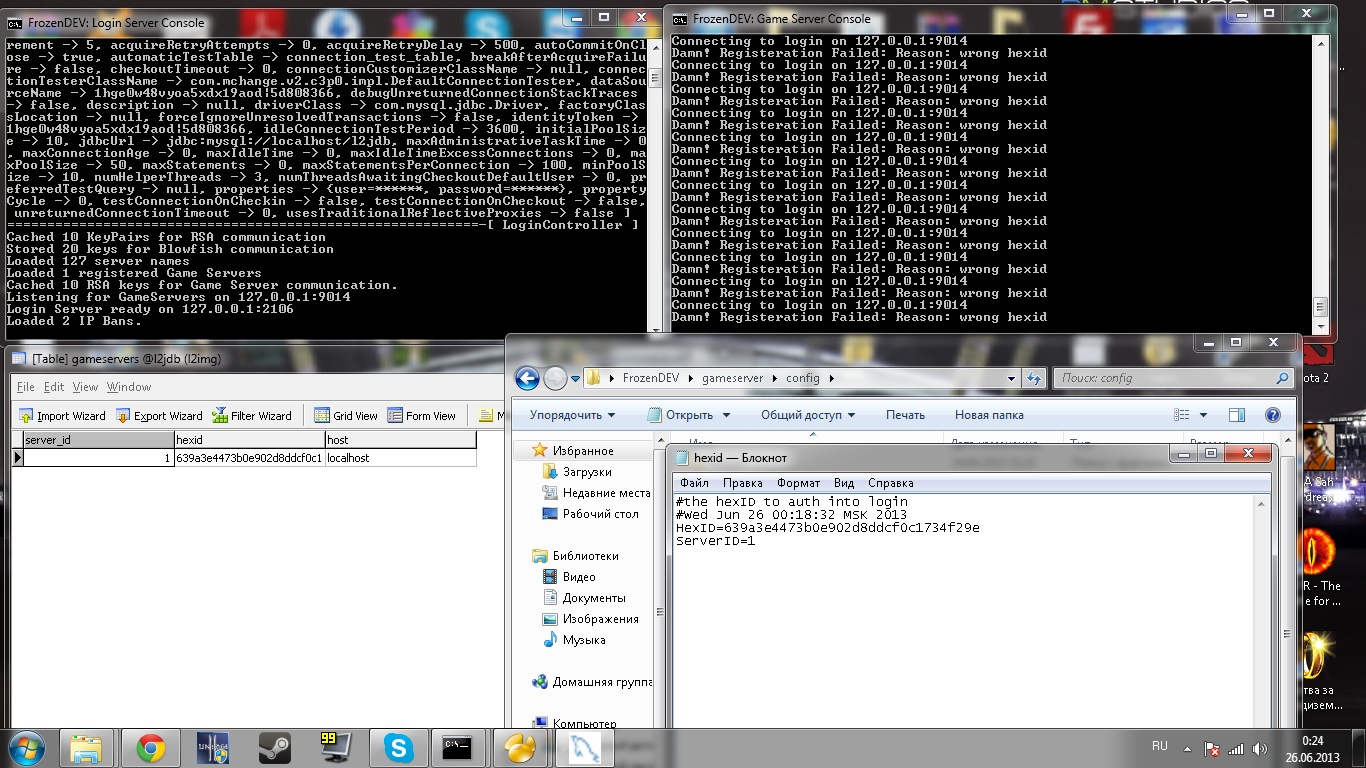Screen dimensions: 1366x768
Task: Select Избранное in Explorer navigation pane
Action: tap(581, 451)
